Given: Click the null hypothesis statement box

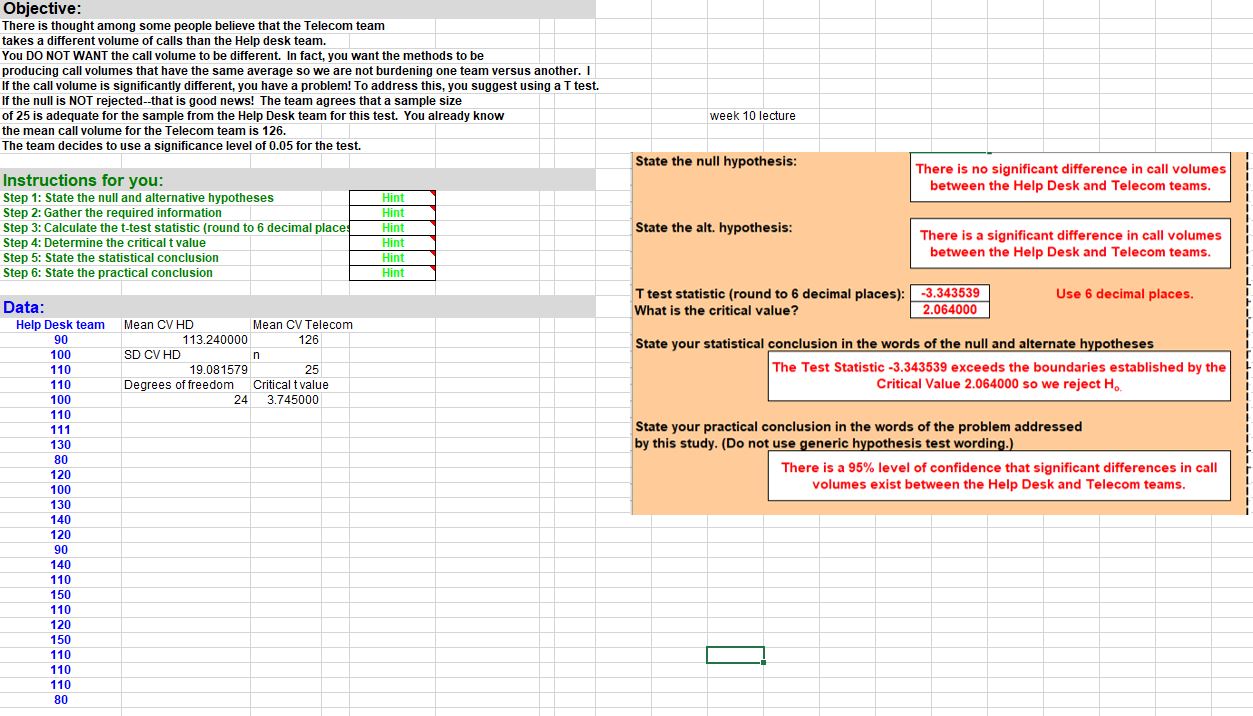Looking at the screenshot, I should coord(1070,176).
